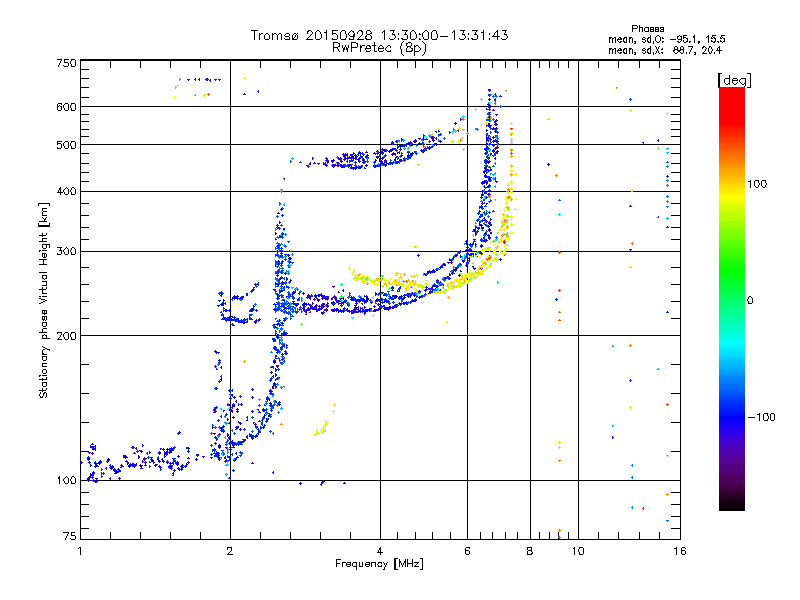Click the y-axis tick label "100"
The width and height of the screenshot is (800, 600).
(x=66, y=480)
